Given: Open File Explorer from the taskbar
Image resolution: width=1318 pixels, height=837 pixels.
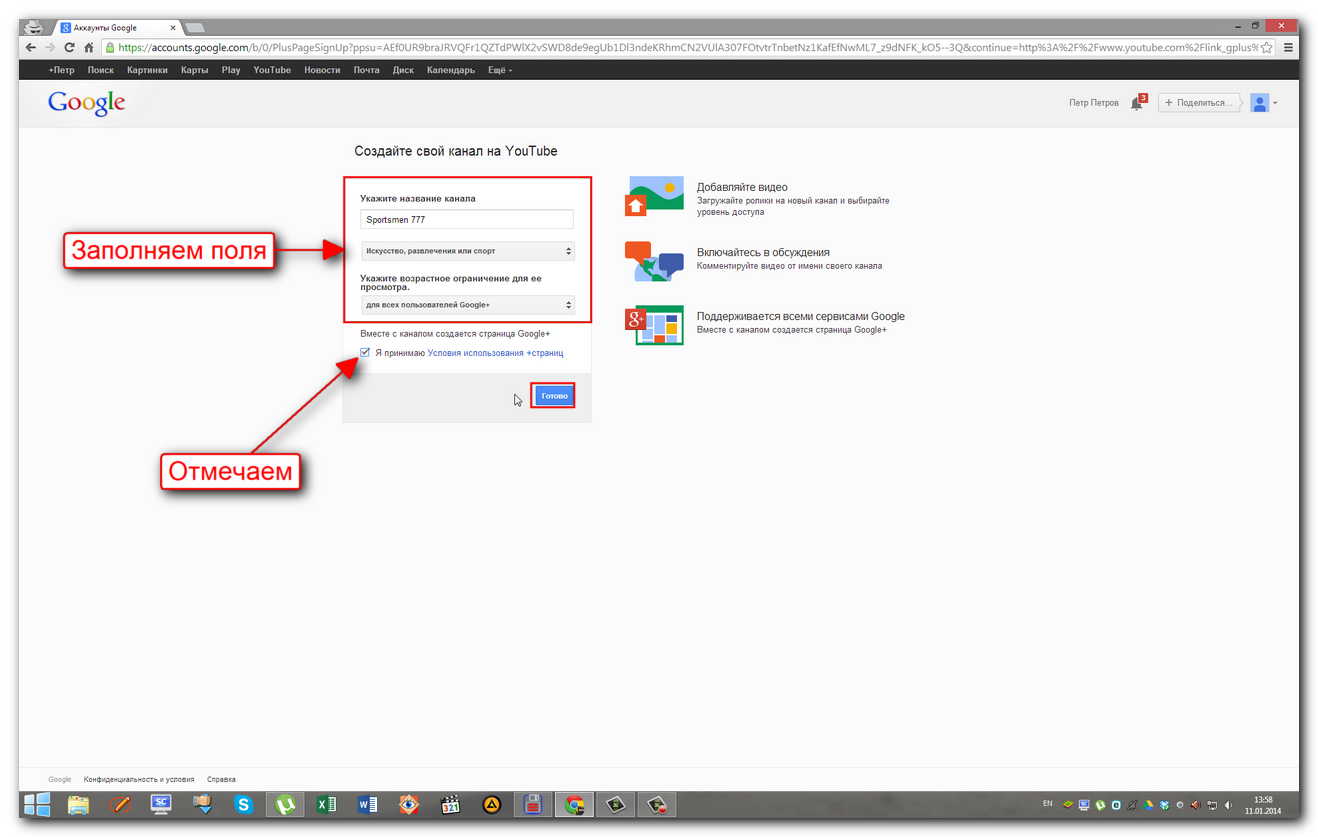Looking at the screenshot, I should point(78,804).
